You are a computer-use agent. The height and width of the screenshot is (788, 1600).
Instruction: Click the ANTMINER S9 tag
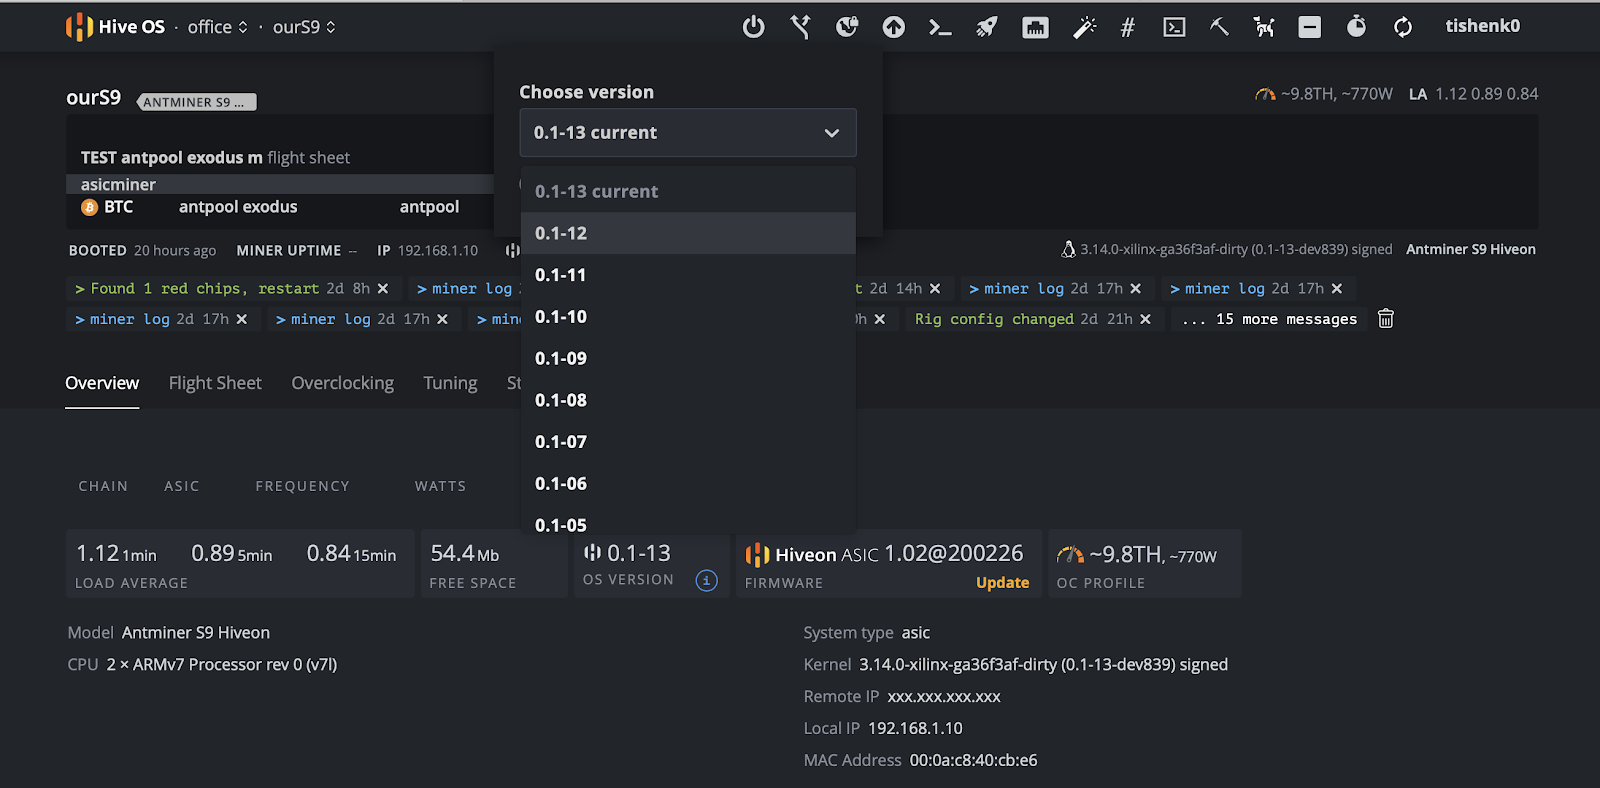coord(197,102)
